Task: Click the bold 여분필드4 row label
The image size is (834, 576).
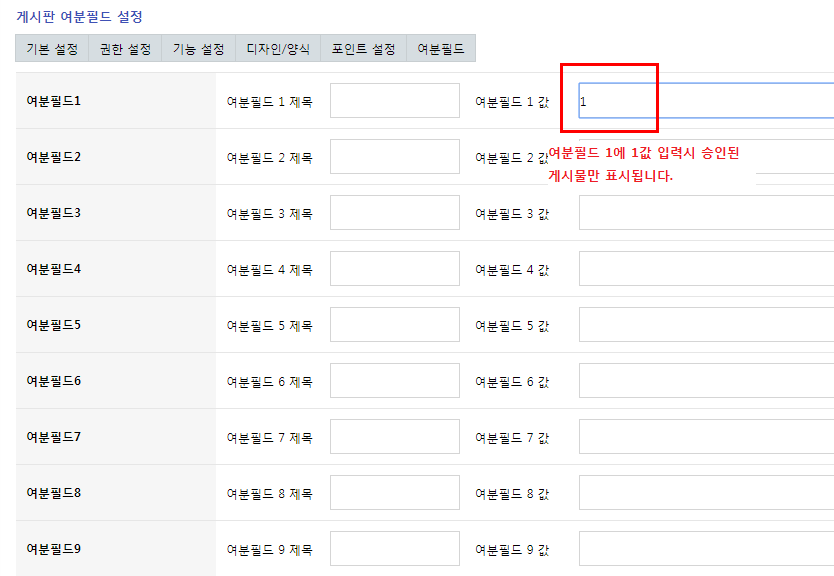Action: click(x=54, y=269)
